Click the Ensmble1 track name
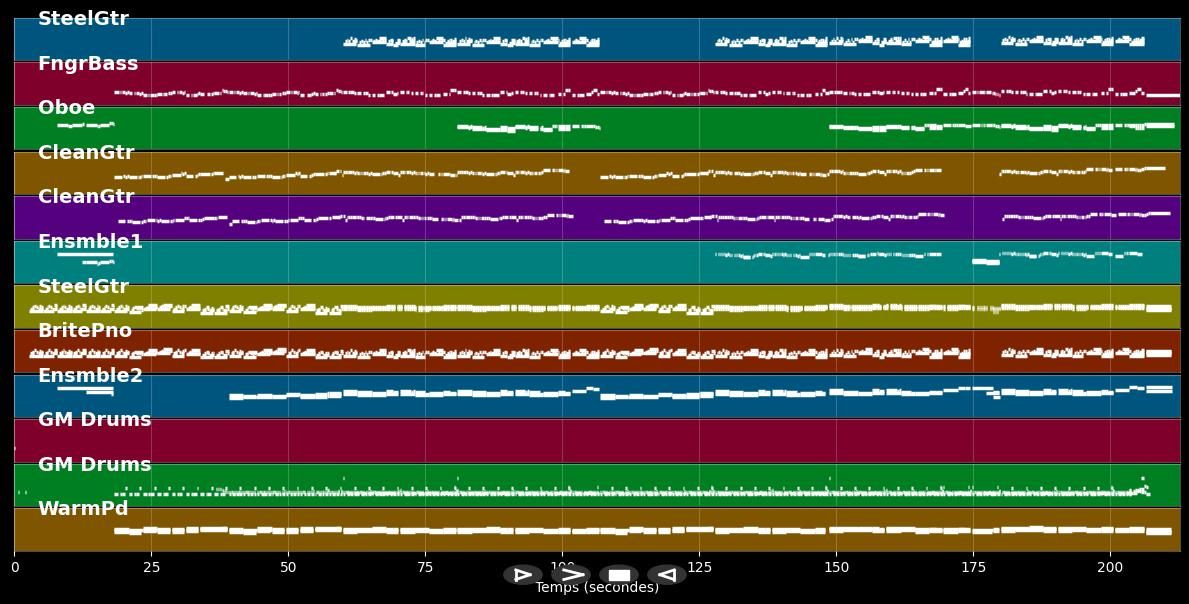Image resolution: width=1189 pixels, height=604 pixels. 90,242
